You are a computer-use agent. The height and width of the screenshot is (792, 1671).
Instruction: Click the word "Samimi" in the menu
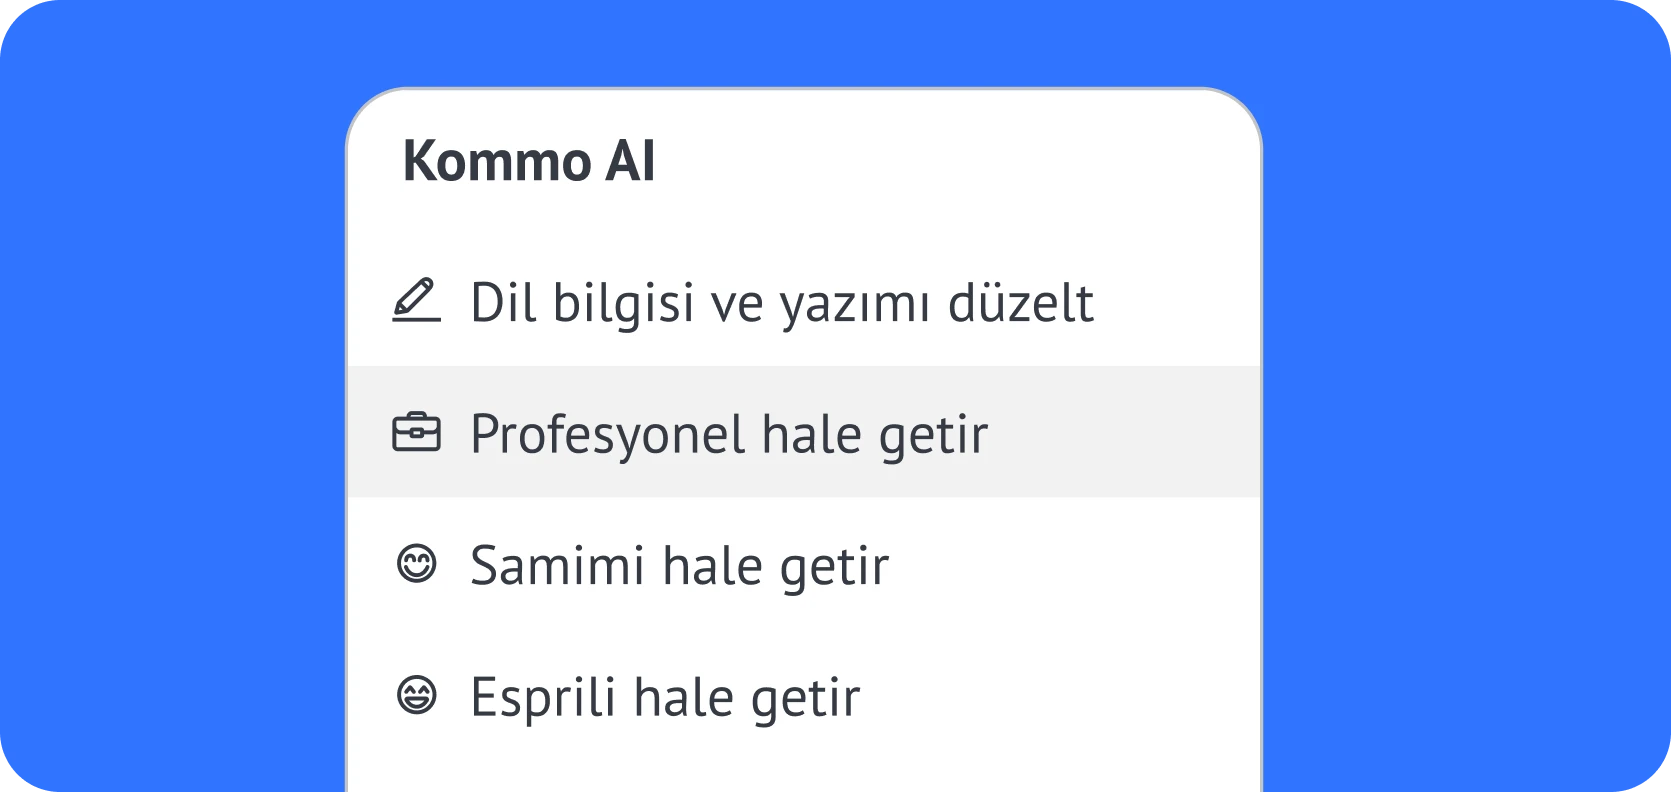557,565
